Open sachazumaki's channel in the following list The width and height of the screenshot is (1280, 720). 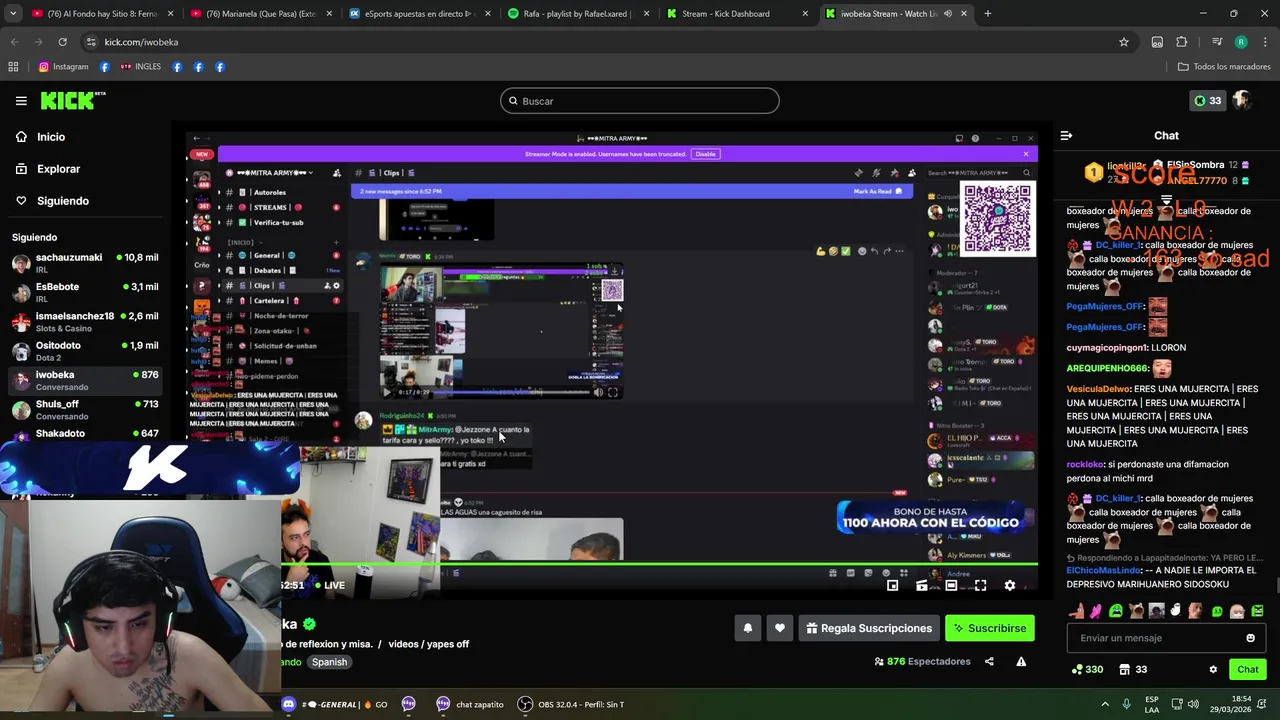click(85, 263)
